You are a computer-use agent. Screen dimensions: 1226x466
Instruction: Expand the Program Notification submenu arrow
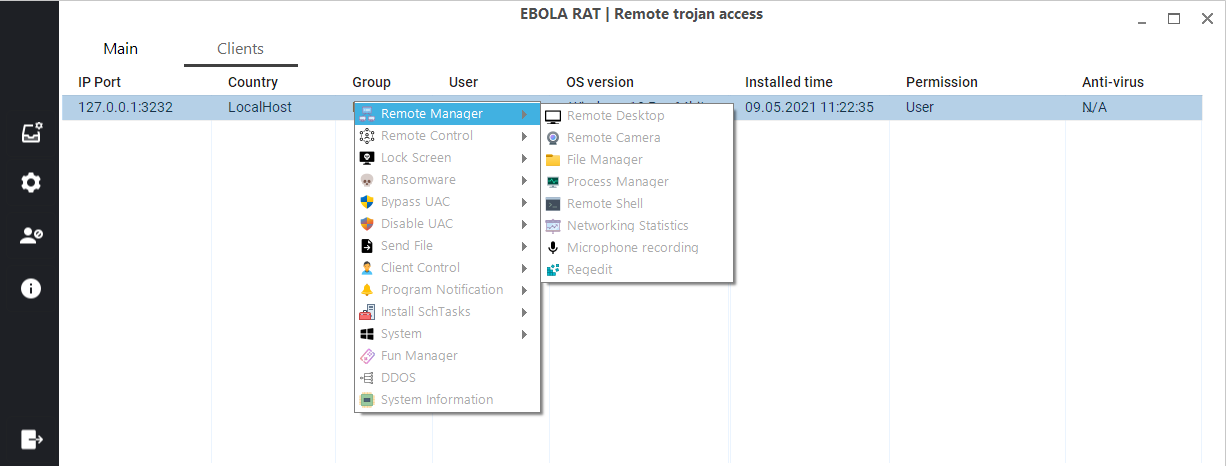[525, 290]
